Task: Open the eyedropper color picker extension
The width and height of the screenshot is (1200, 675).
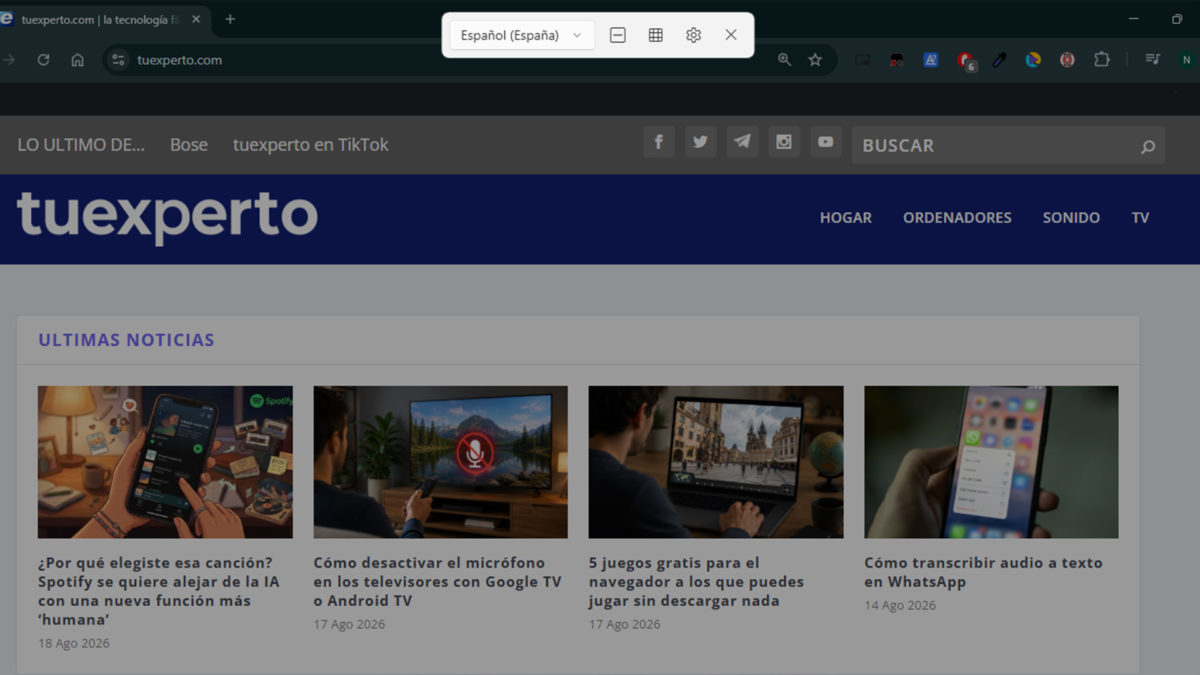Action: 999,60
